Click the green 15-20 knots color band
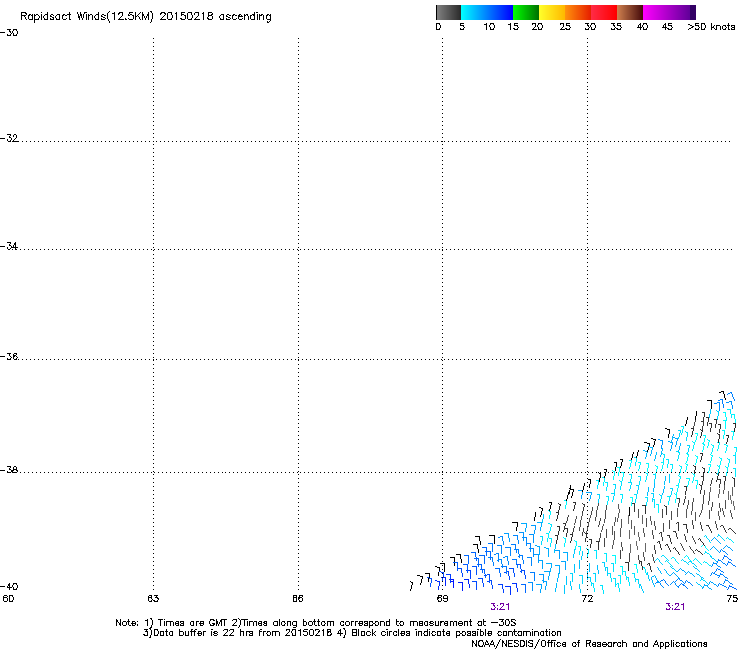Screen dimensions: 740x650 [x=526, y=12]
